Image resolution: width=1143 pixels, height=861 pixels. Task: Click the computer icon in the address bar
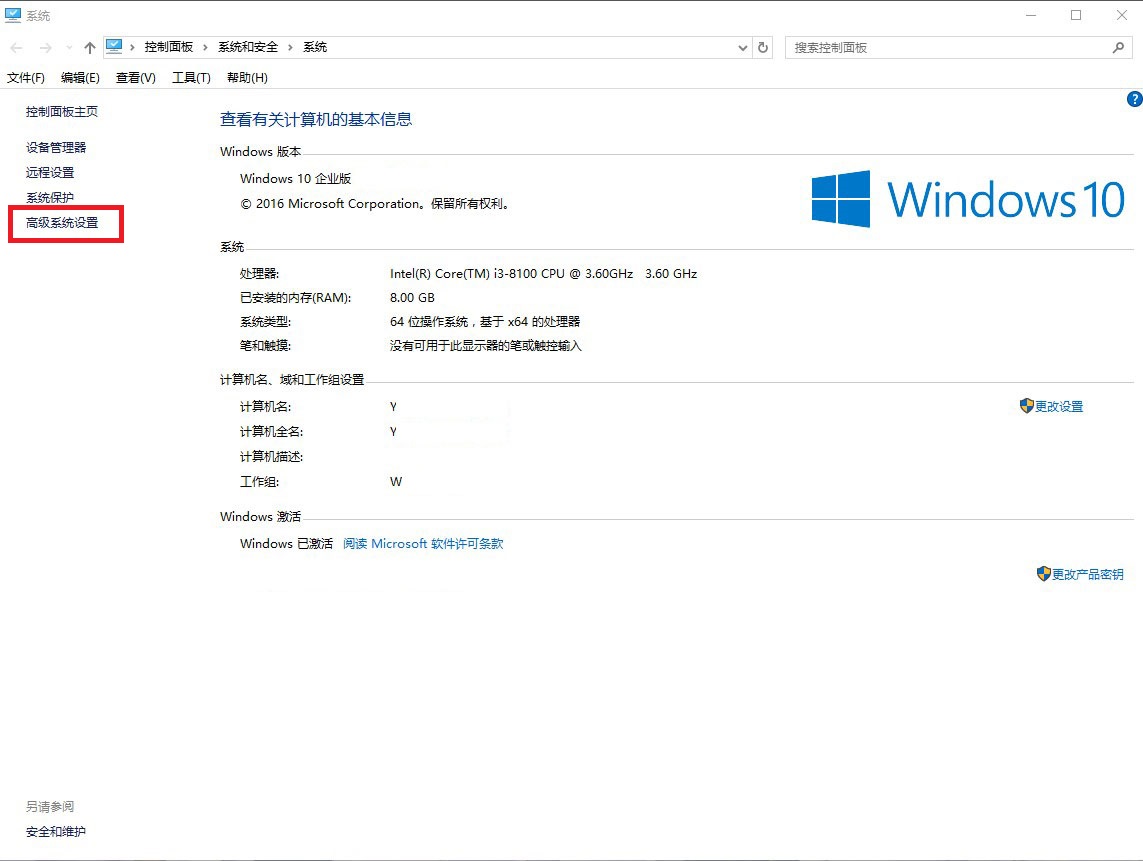[x=114, y=47]
